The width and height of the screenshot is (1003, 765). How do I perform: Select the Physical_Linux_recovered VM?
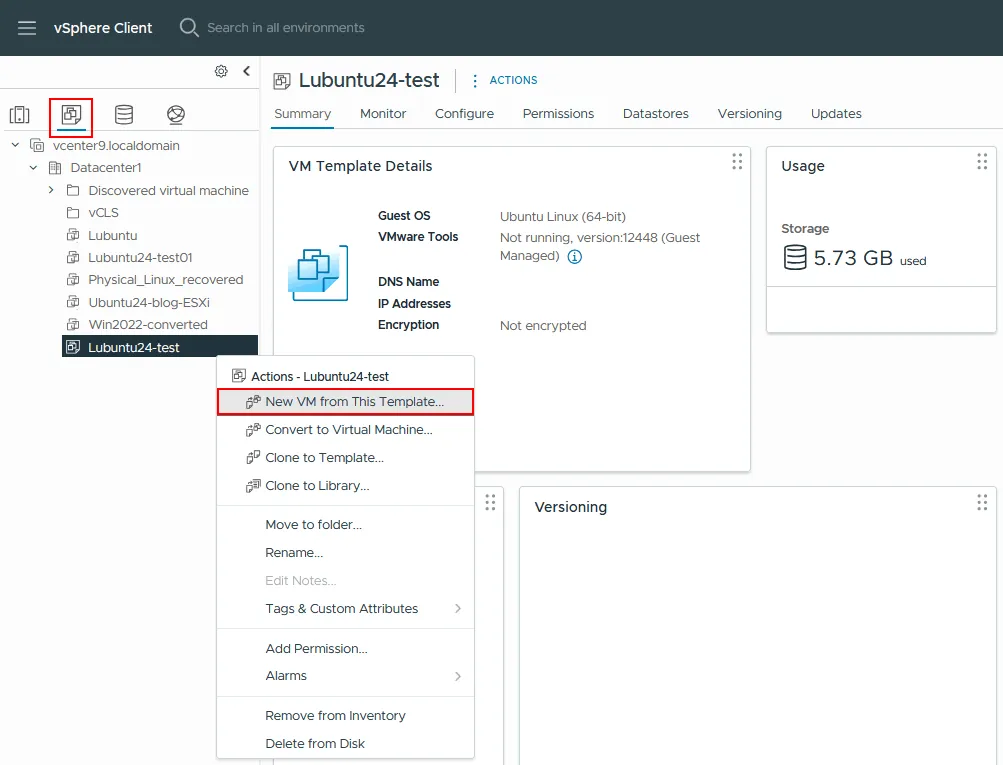tap(166, 280)
